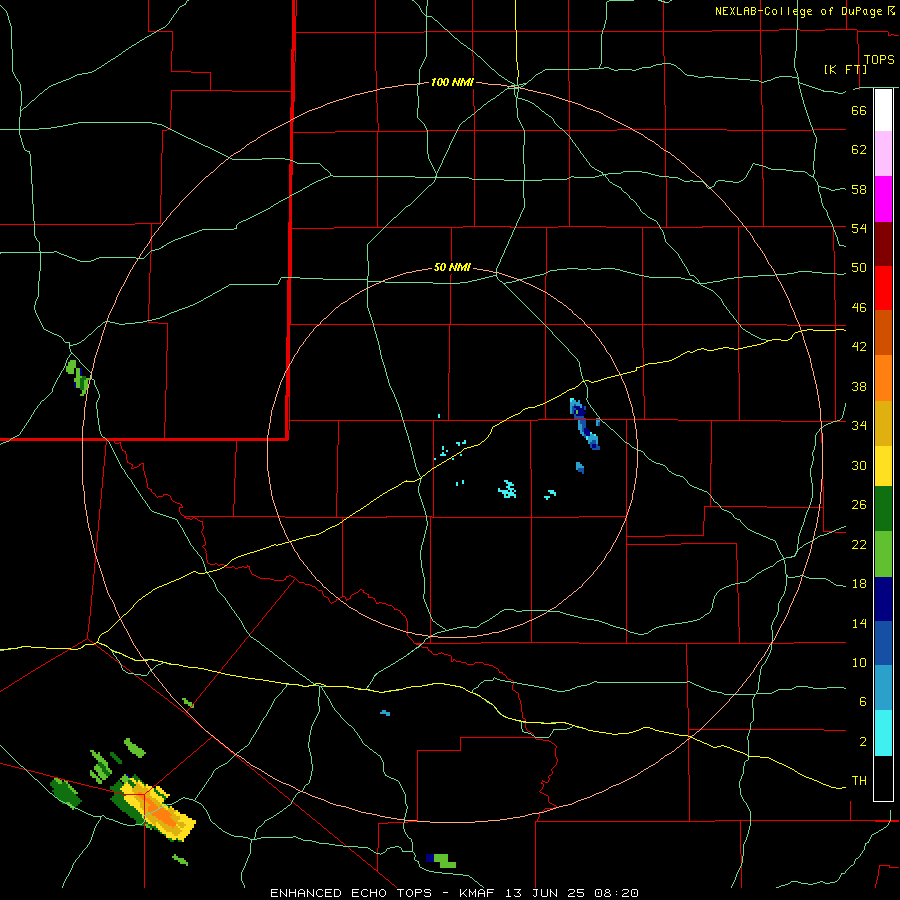The width and height of the screenshot is (900, 900).
Task: Select the dark red legend swatch
Action: pos(883,244)
